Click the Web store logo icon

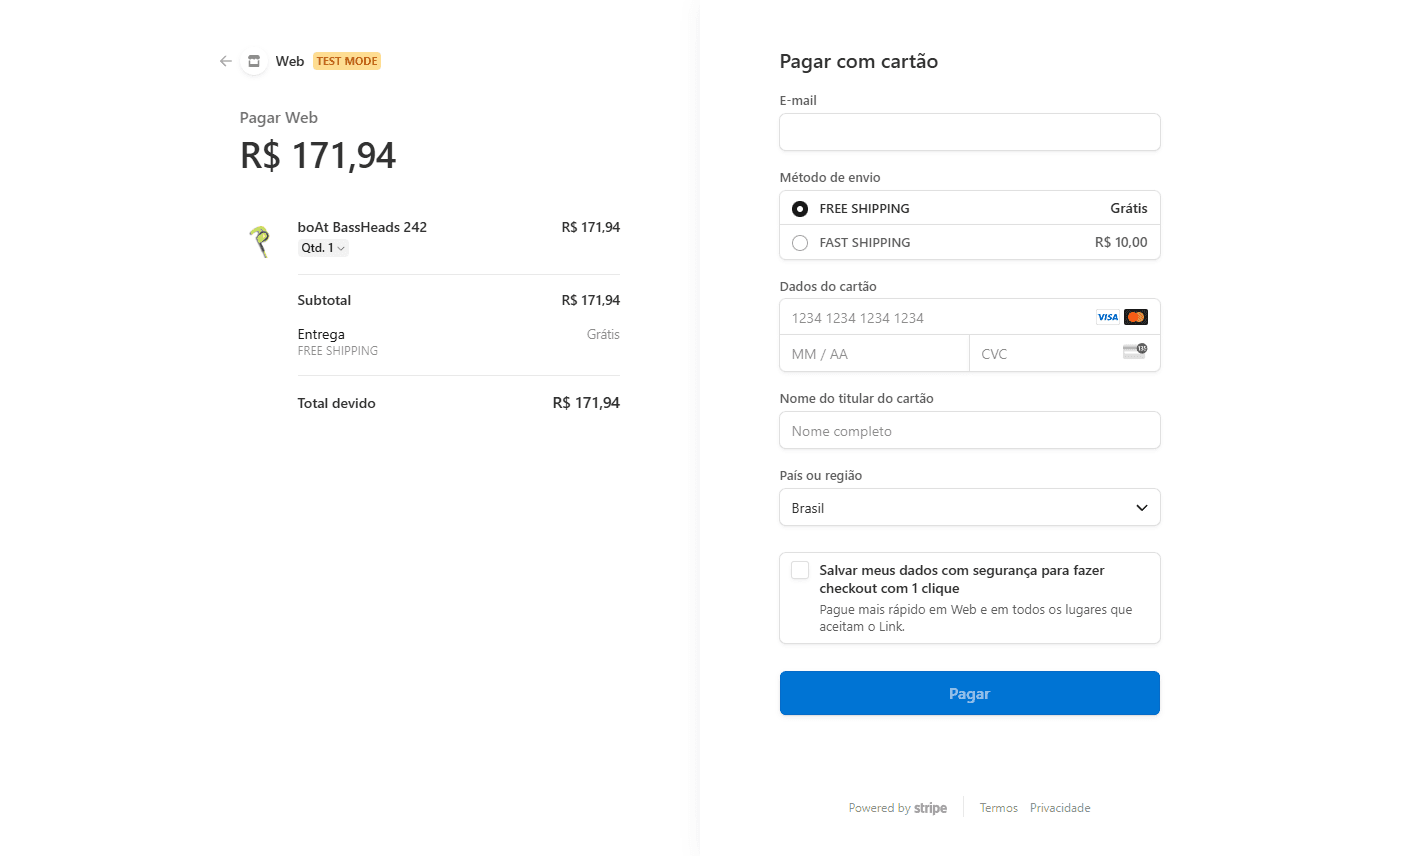[x=254, y=61]
